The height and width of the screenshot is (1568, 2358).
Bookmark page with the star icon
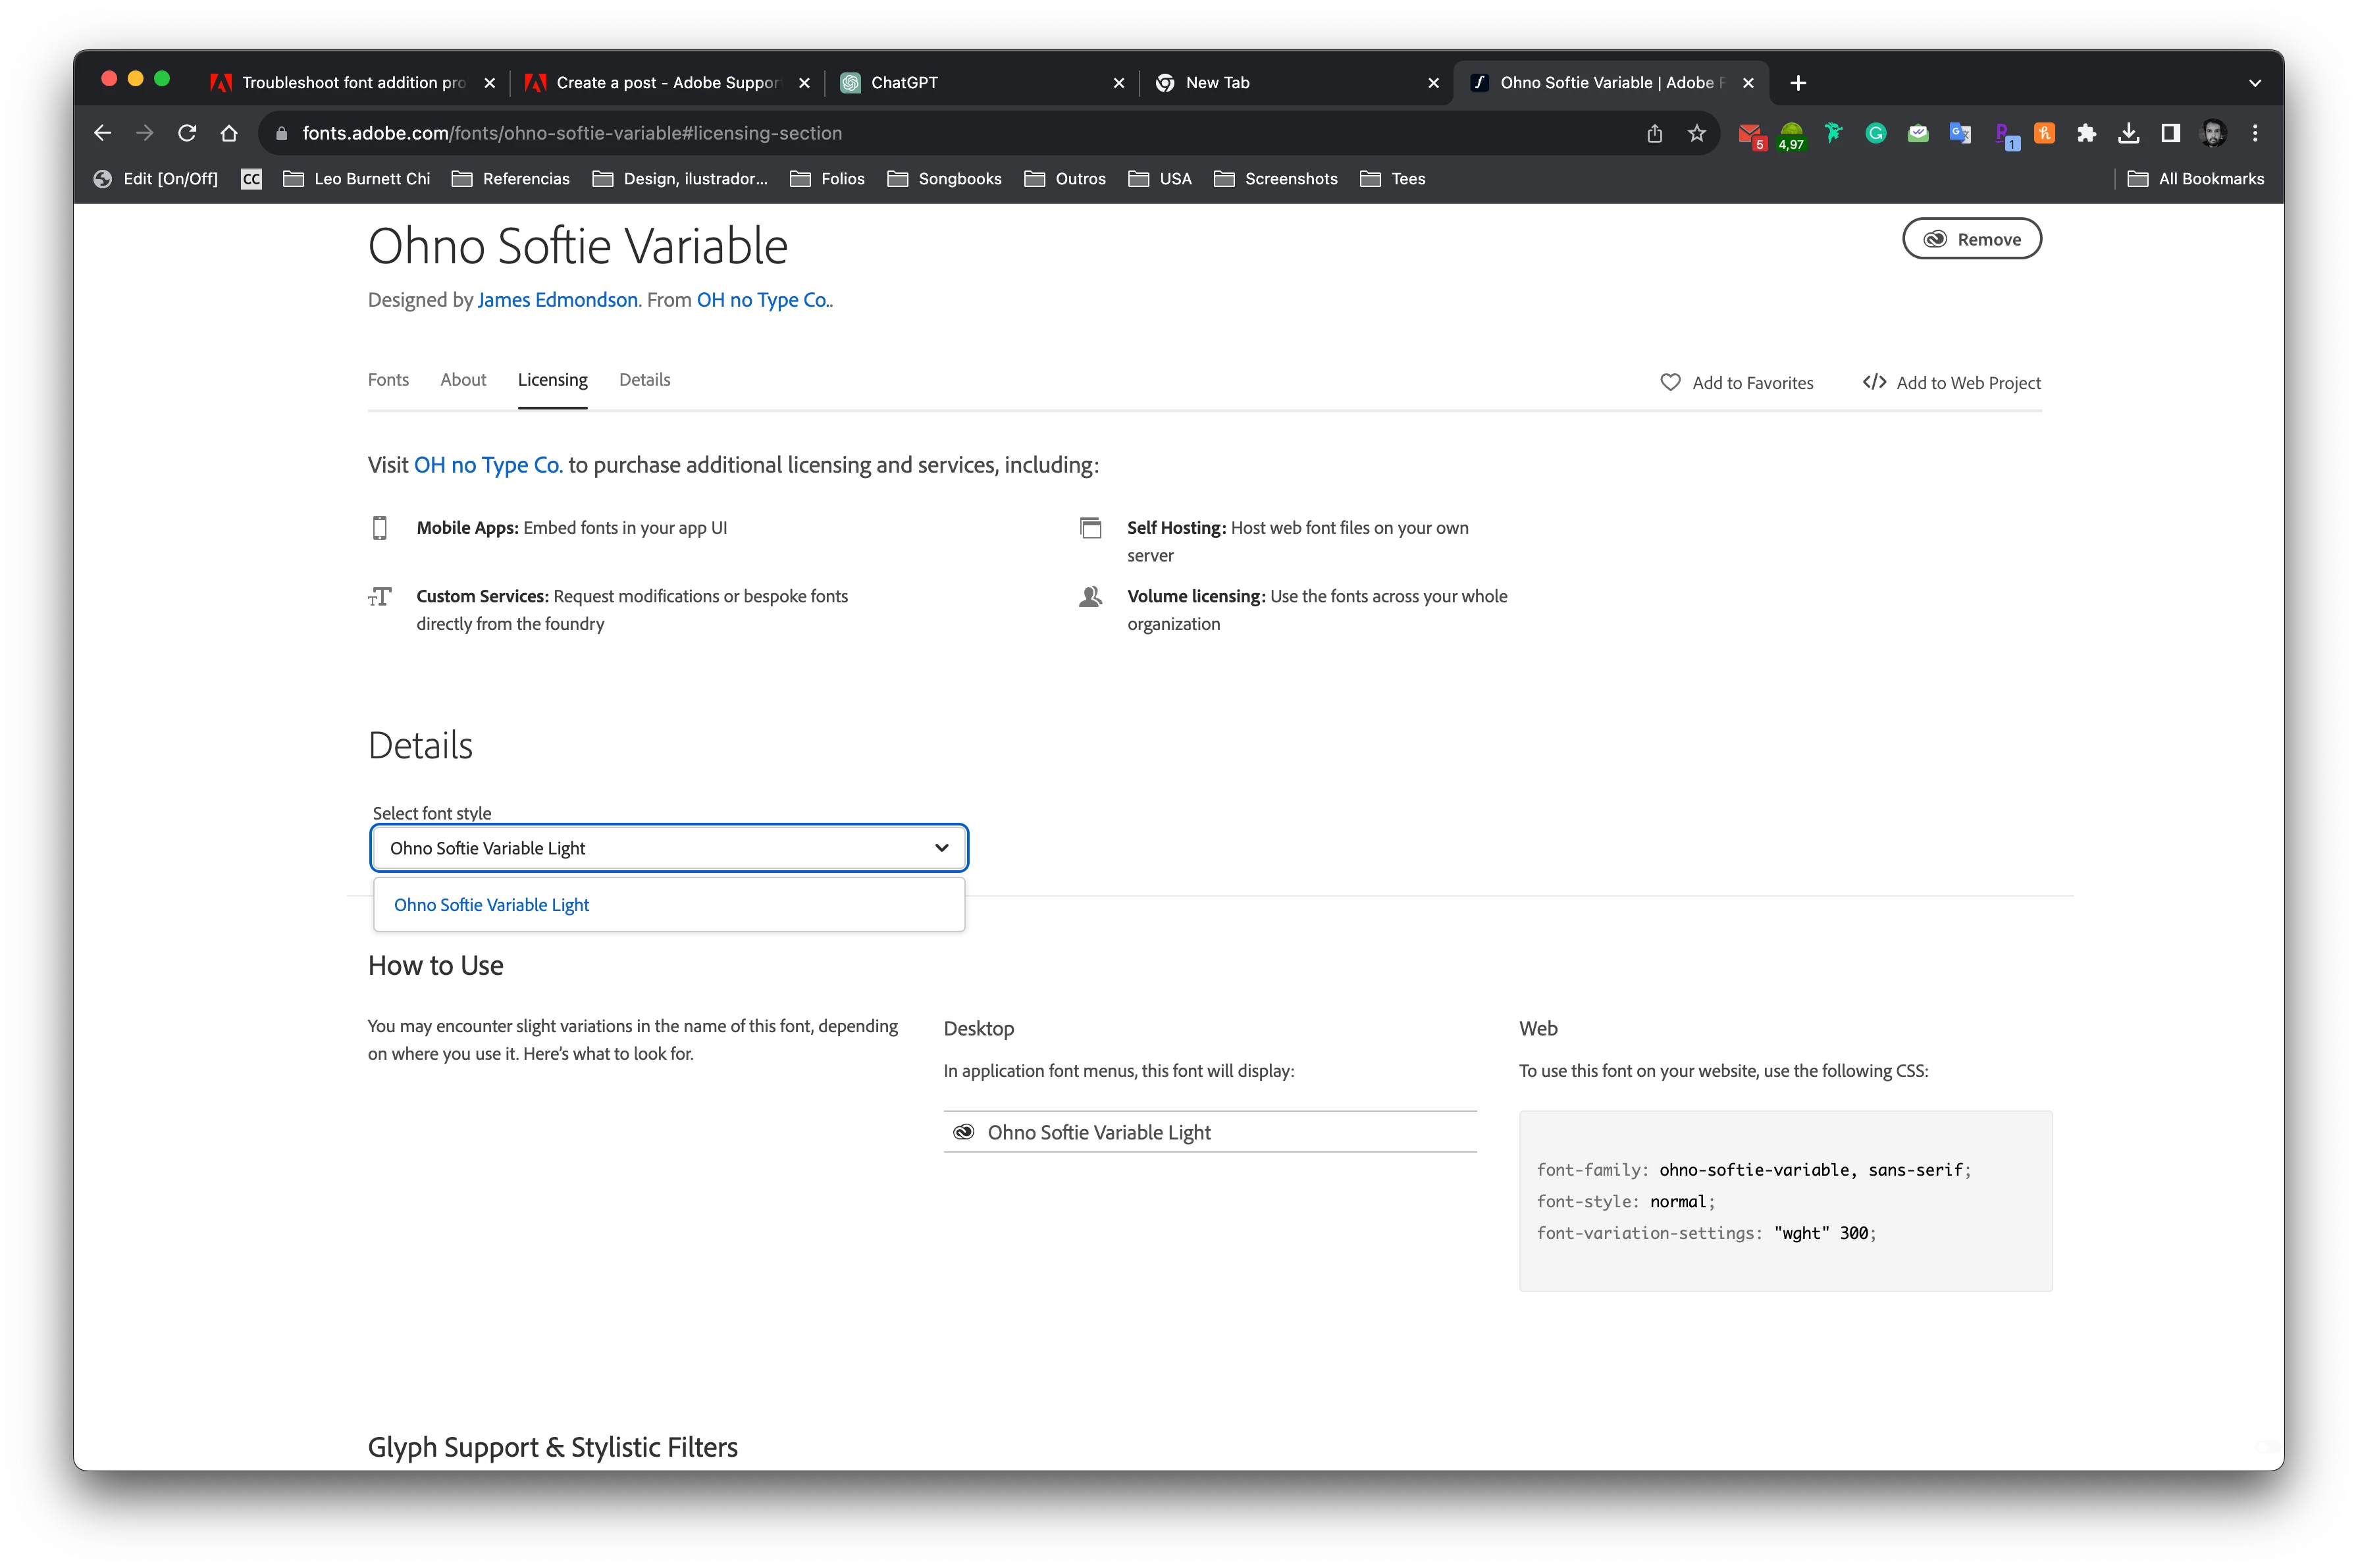pos(1697,133)
